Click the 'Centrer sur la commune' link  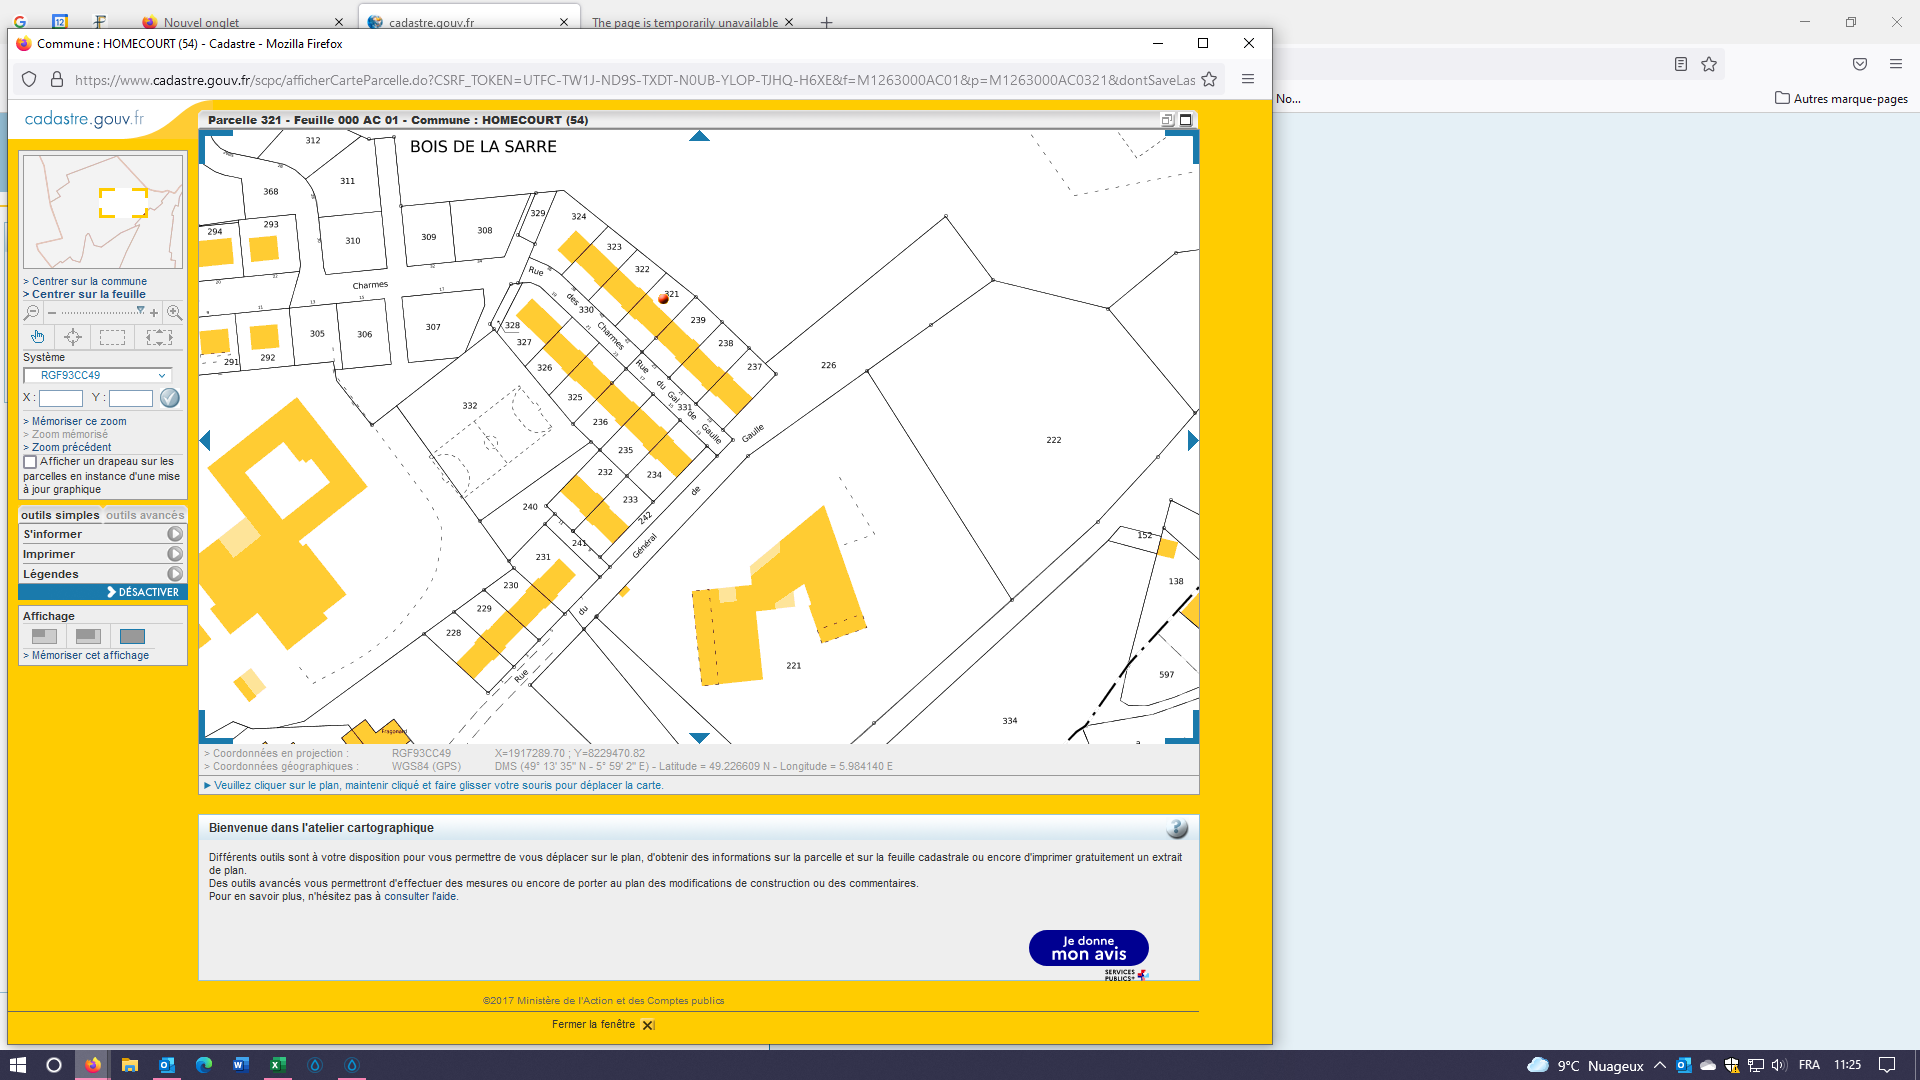[89, 281]
